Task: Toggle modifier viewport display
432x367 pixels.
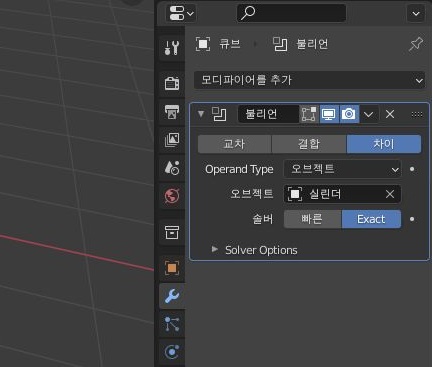Action: 329,114
